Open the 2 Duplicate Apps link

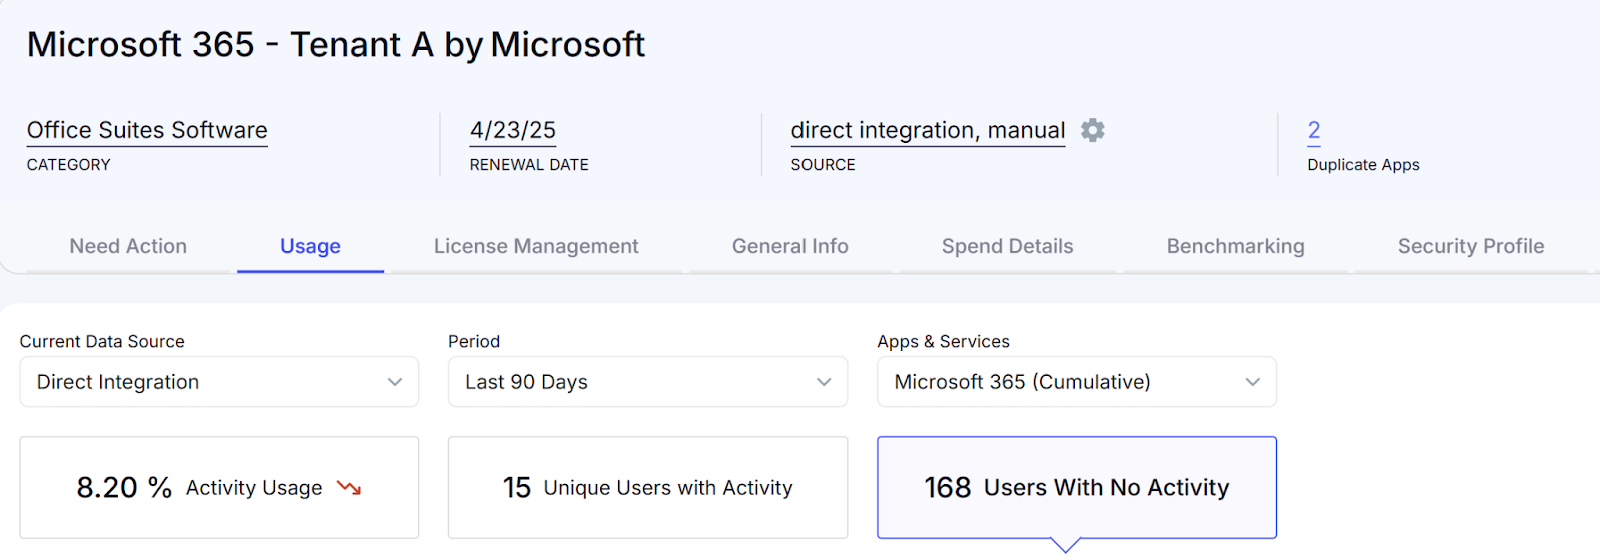[x=1314, y=130]
